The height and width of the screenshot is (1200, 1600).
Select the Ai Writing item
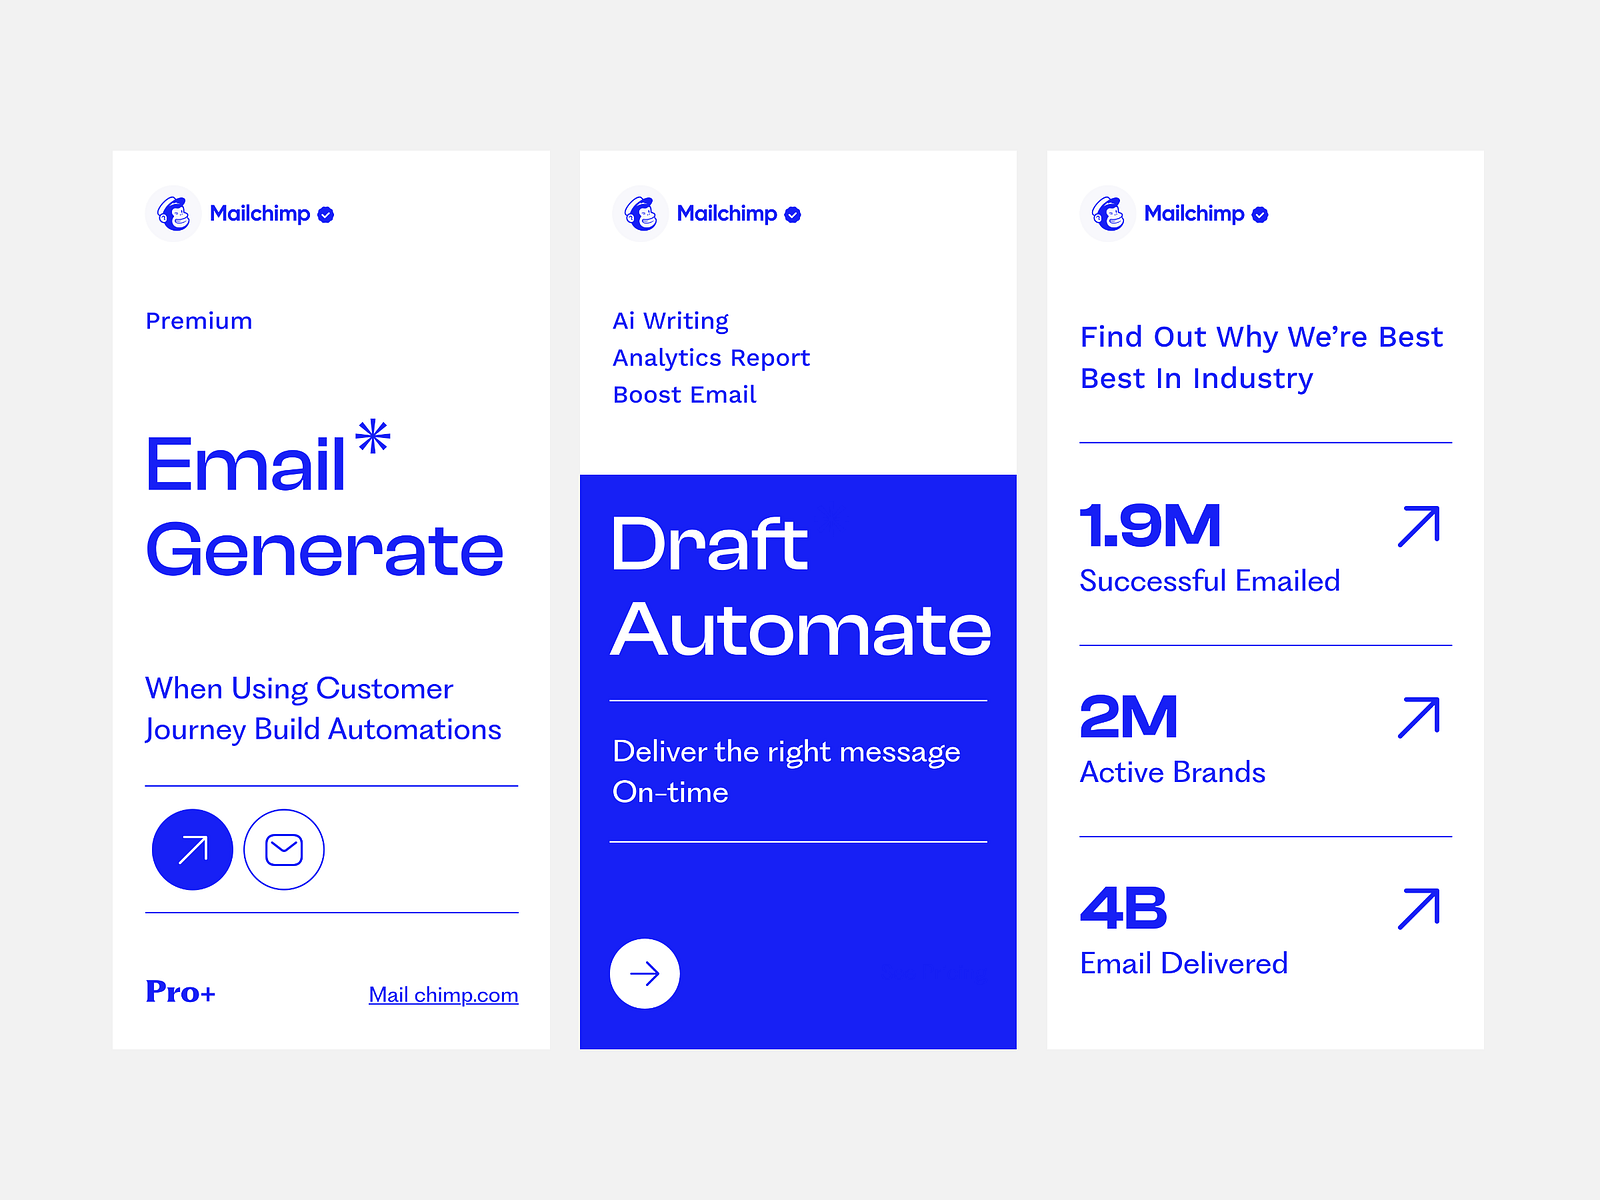(x=671, y=321)
